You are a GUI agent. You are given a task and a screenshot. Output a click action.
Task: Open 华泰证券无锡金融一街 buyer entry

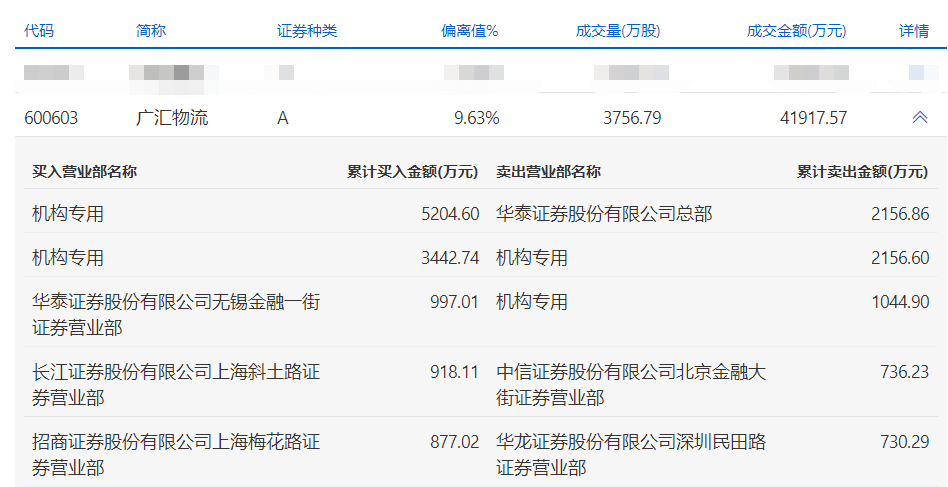coord(176,314)
